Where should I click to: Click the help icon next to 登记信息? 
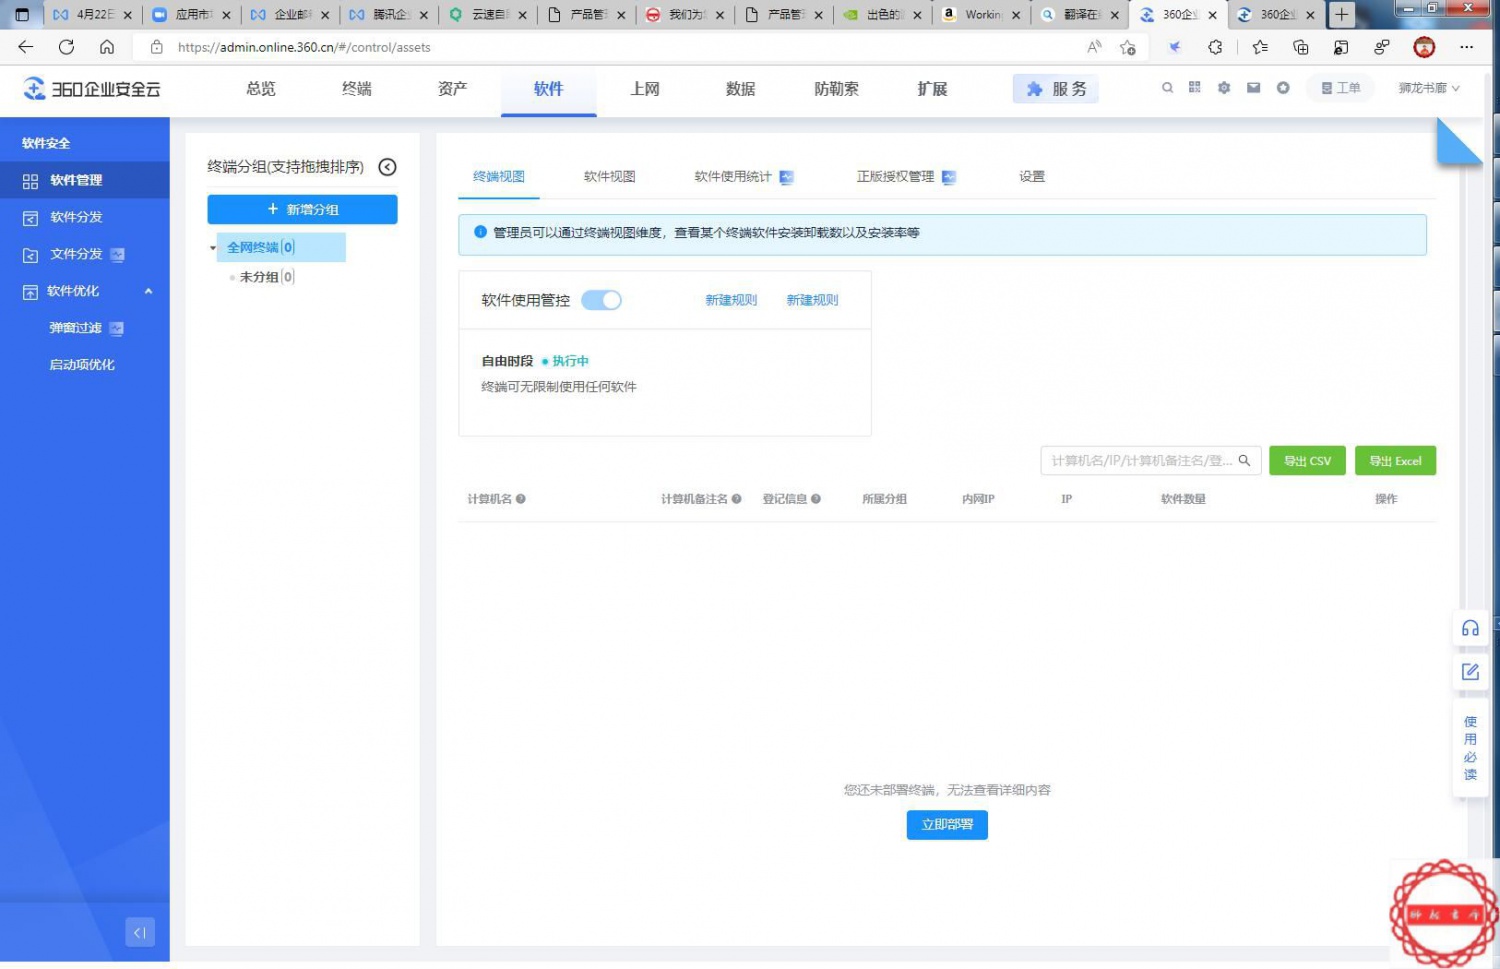(816, 499)
